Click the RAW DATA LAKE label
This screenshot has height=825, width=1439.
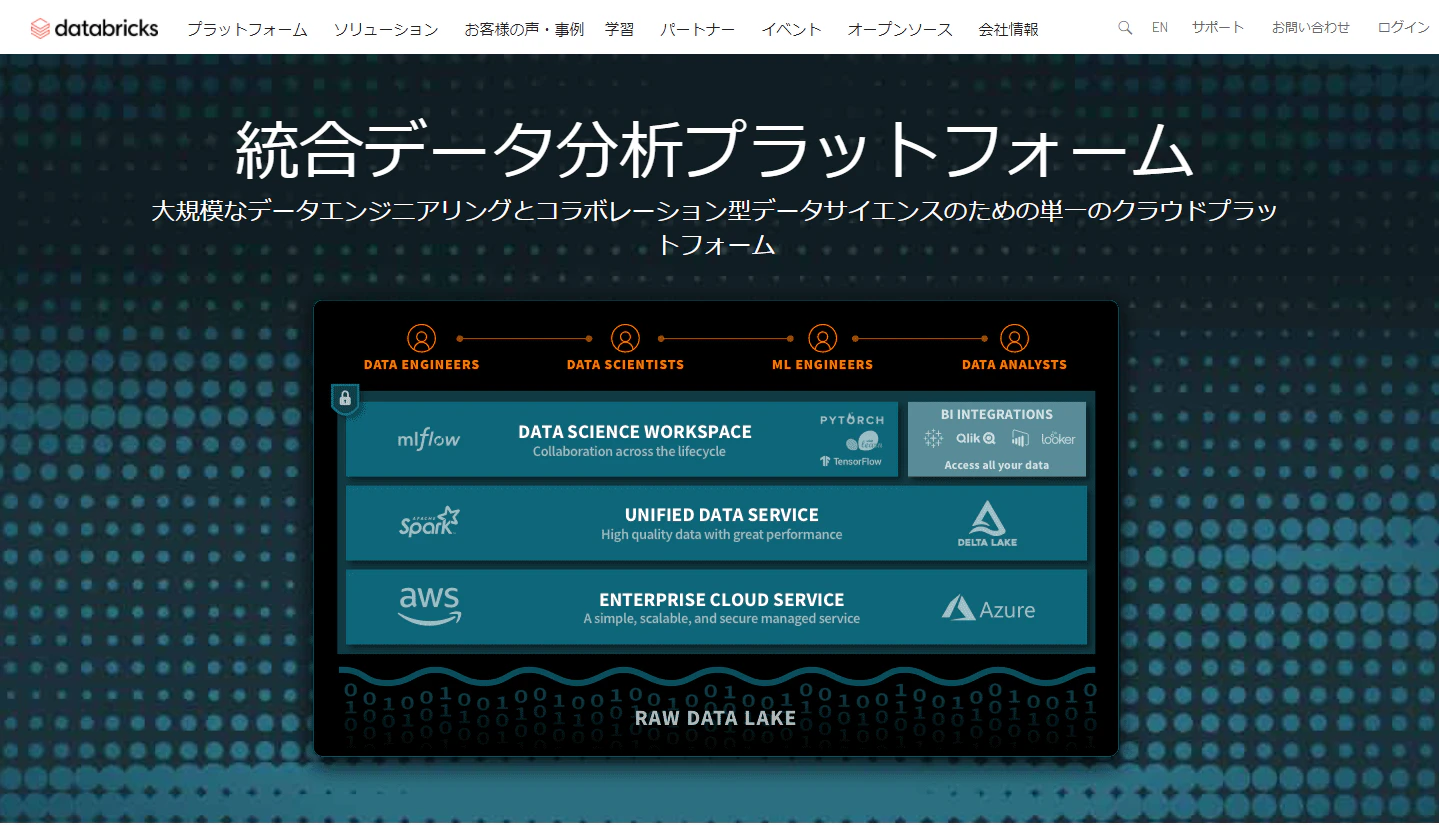pos(715,718)
